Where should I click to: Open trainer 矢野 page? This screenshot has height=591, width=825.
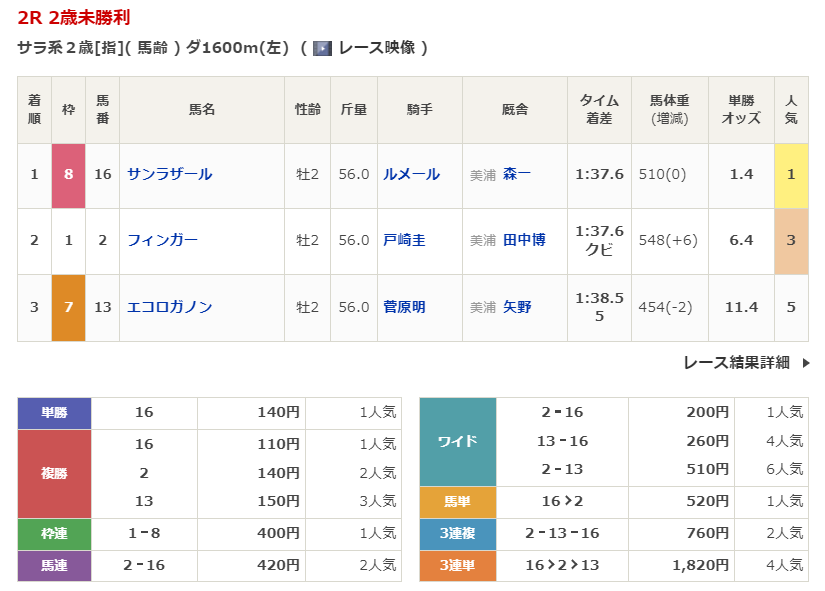click(517, 307)
